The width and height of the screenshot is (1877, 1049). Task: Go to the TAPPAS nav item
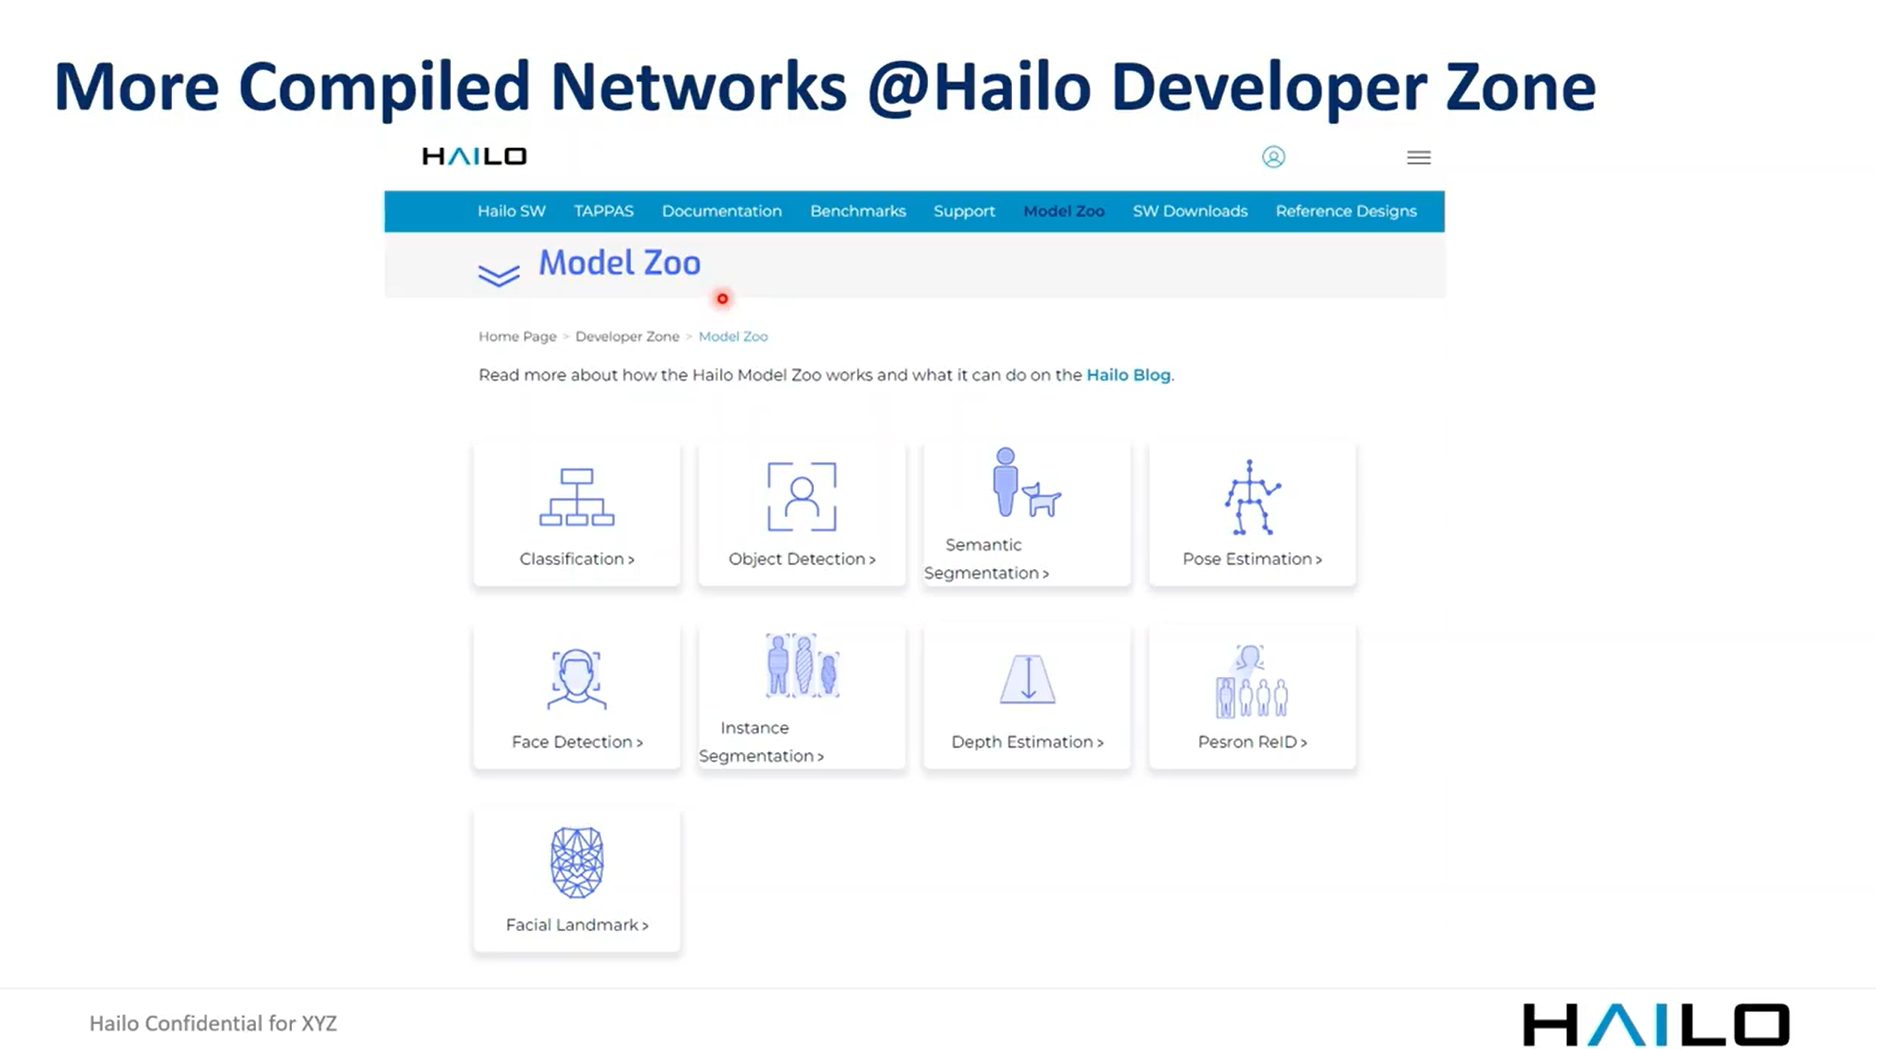pyautogui.click(x=604, y=211)
